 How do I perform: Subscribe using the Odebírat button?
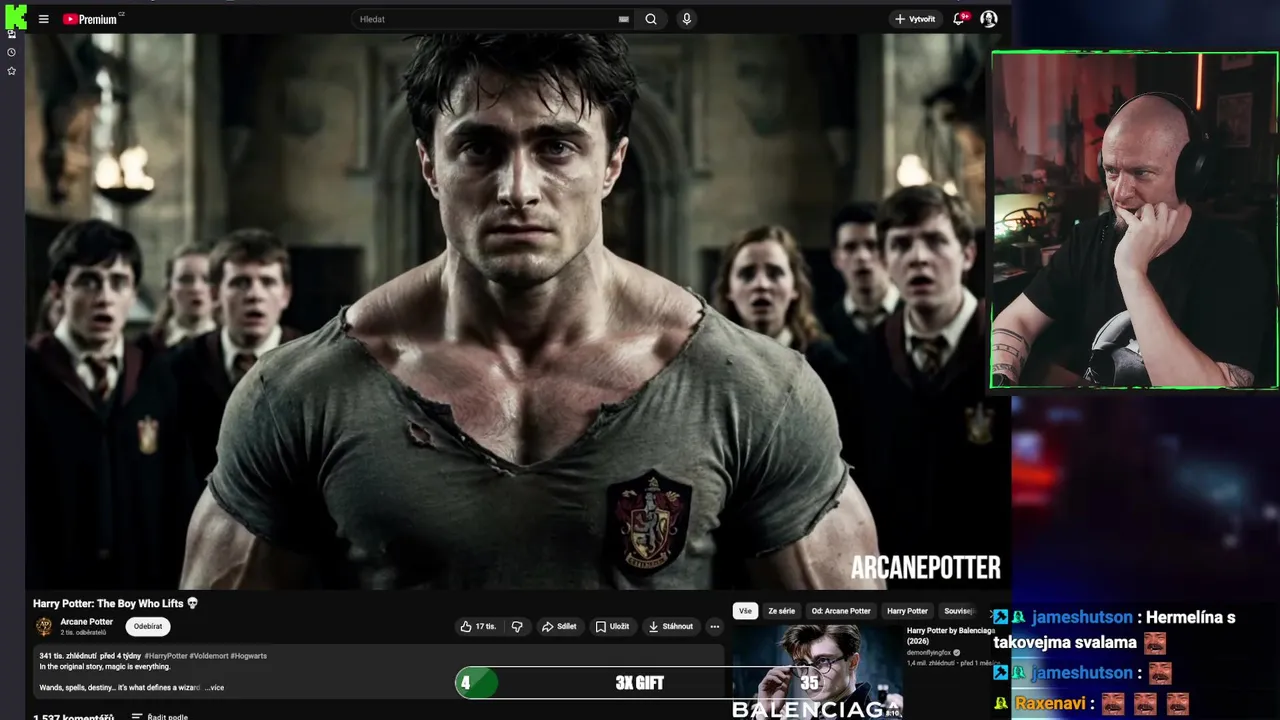pos(148,626)
